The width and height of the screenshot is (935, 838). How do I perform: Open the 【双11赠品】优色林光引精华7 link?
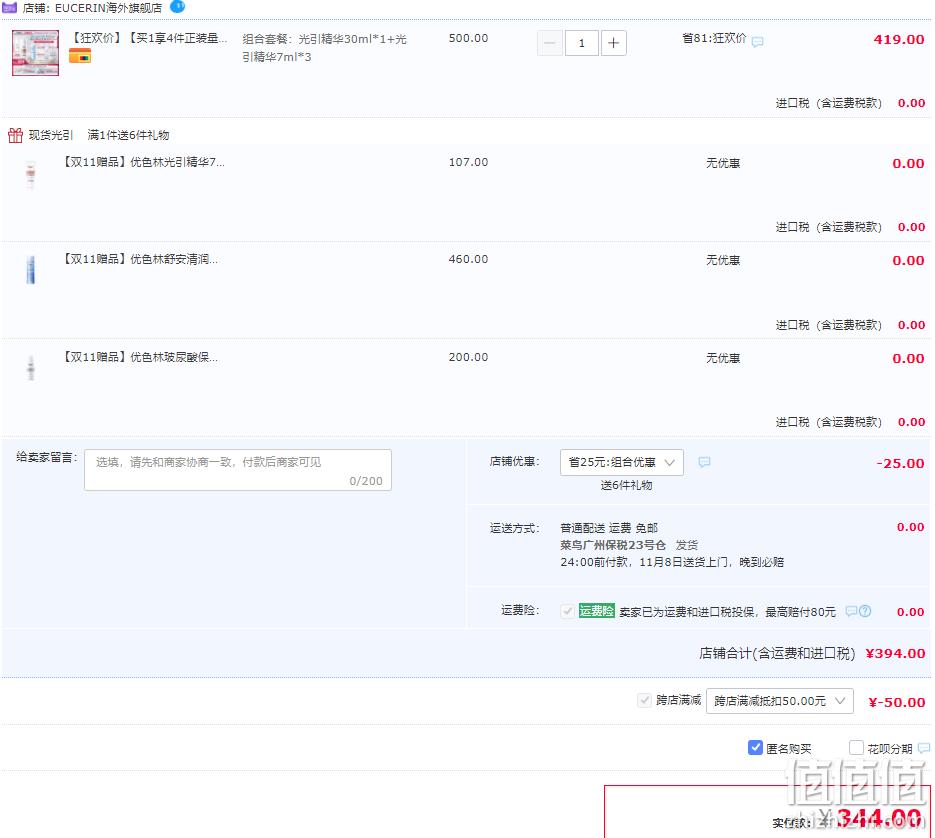pos(144,162)
